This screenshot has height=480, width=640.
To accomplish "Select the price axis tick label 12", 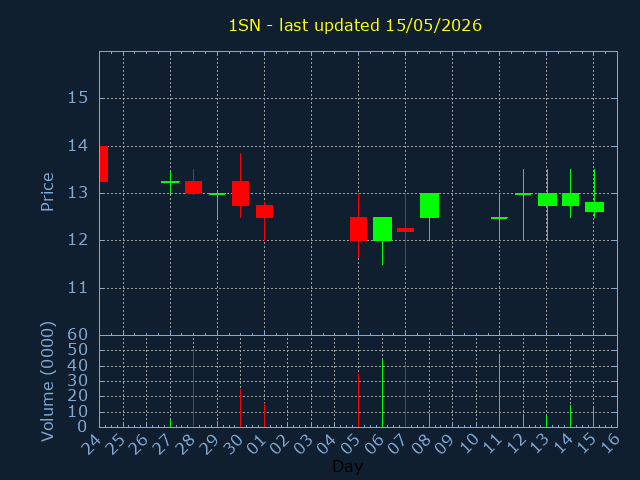I will point(78,240).
